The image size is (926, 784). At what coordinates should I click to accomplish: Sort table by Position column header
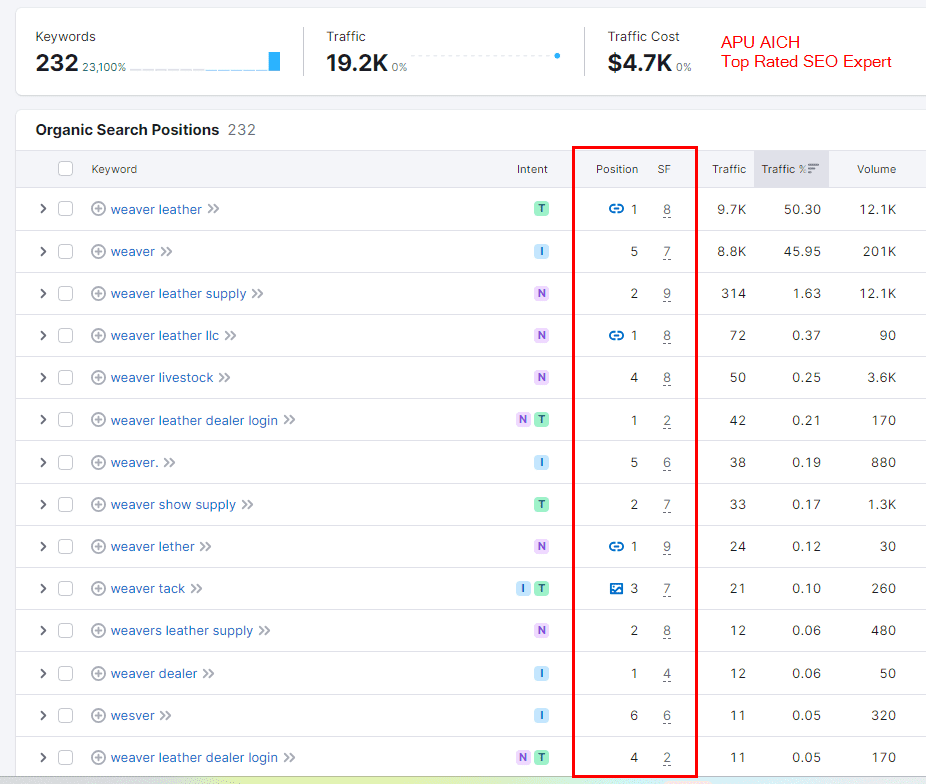click(x=616, y=169)
